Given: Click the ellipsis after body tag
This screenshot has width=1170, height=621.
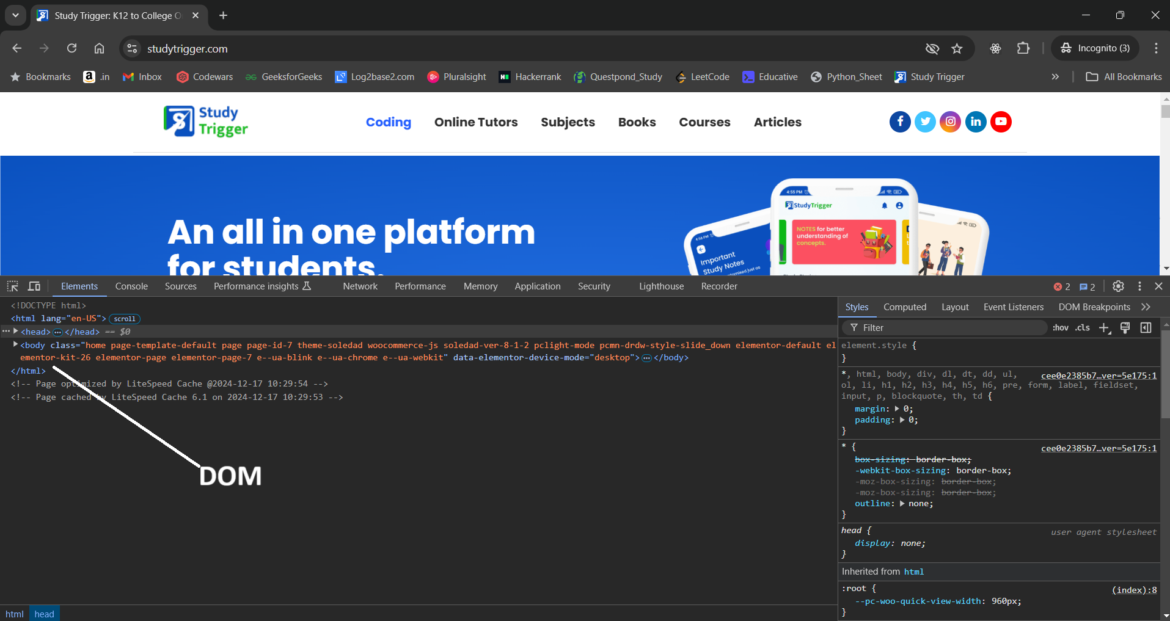Looking at the screenshot, I should (646, 358).
